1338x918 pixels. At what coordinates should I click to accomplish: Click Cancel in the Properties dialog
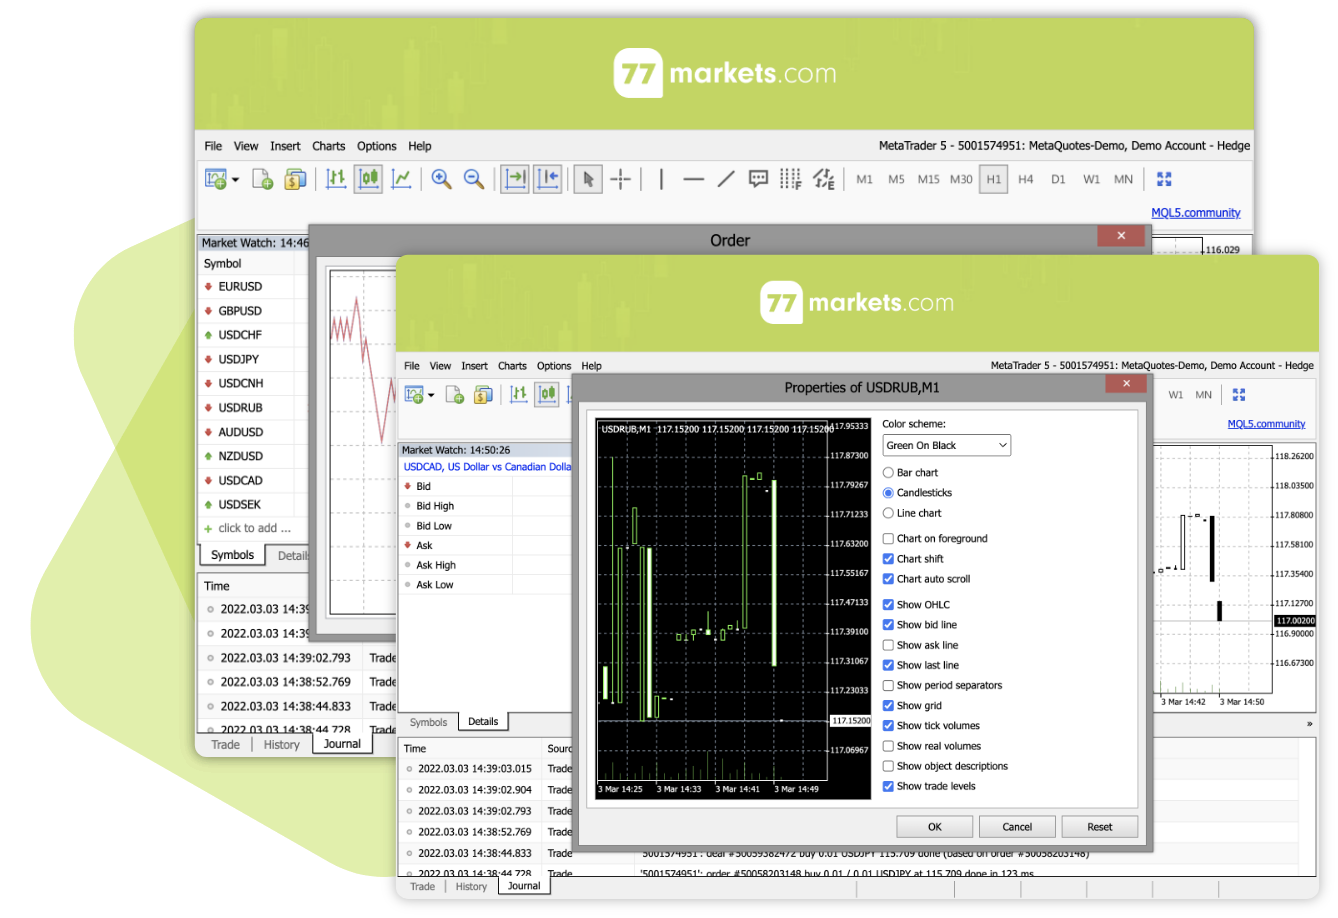pos(1017,827)
